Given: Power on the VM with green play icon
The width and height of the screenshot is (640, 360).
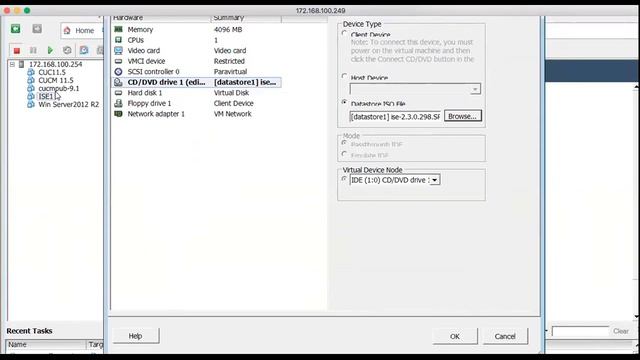Looking at the screenshot, I should tap(50, 51).
